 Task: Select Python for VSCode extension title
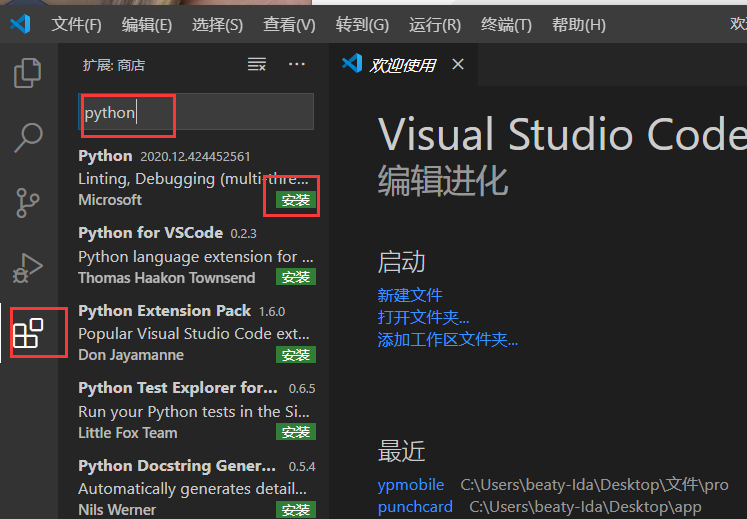(151, 233)
